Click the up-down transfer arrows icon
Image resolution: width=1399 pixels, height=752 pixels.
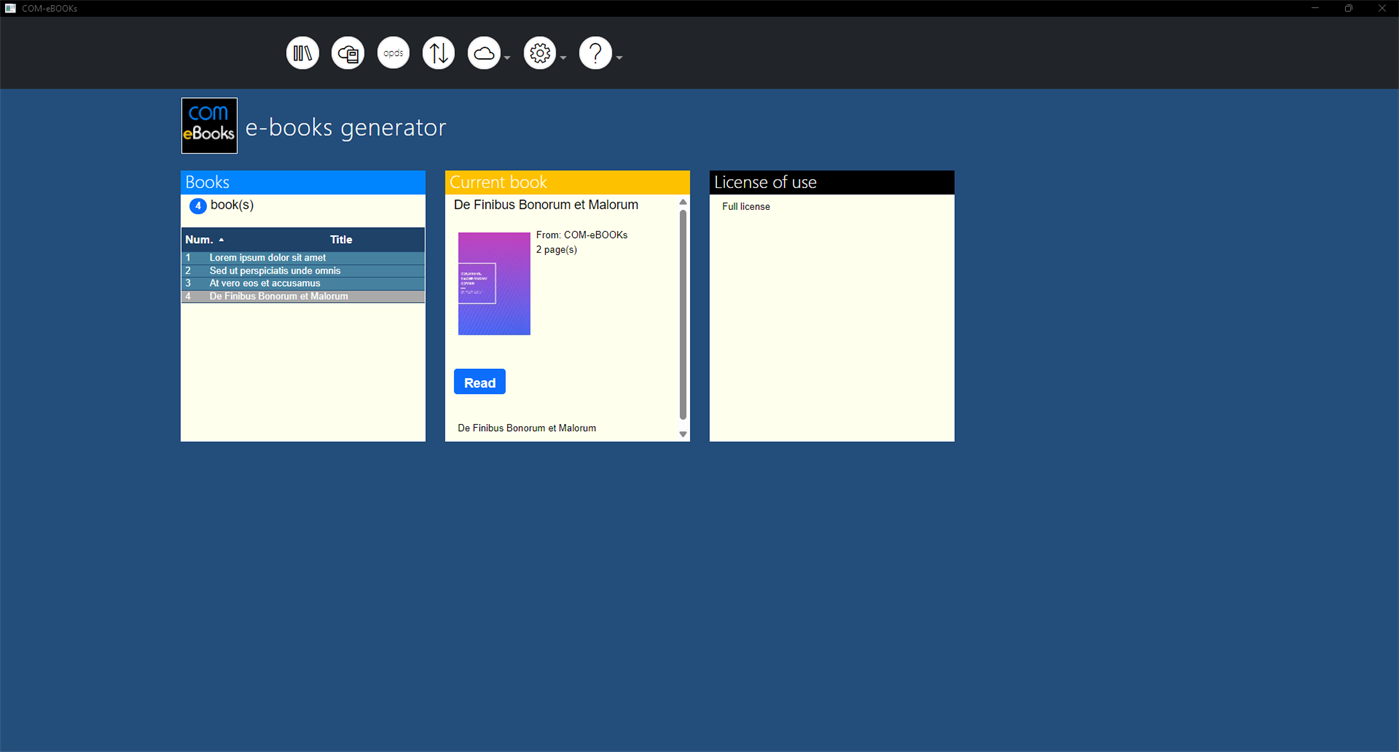[x=437, y=52]
